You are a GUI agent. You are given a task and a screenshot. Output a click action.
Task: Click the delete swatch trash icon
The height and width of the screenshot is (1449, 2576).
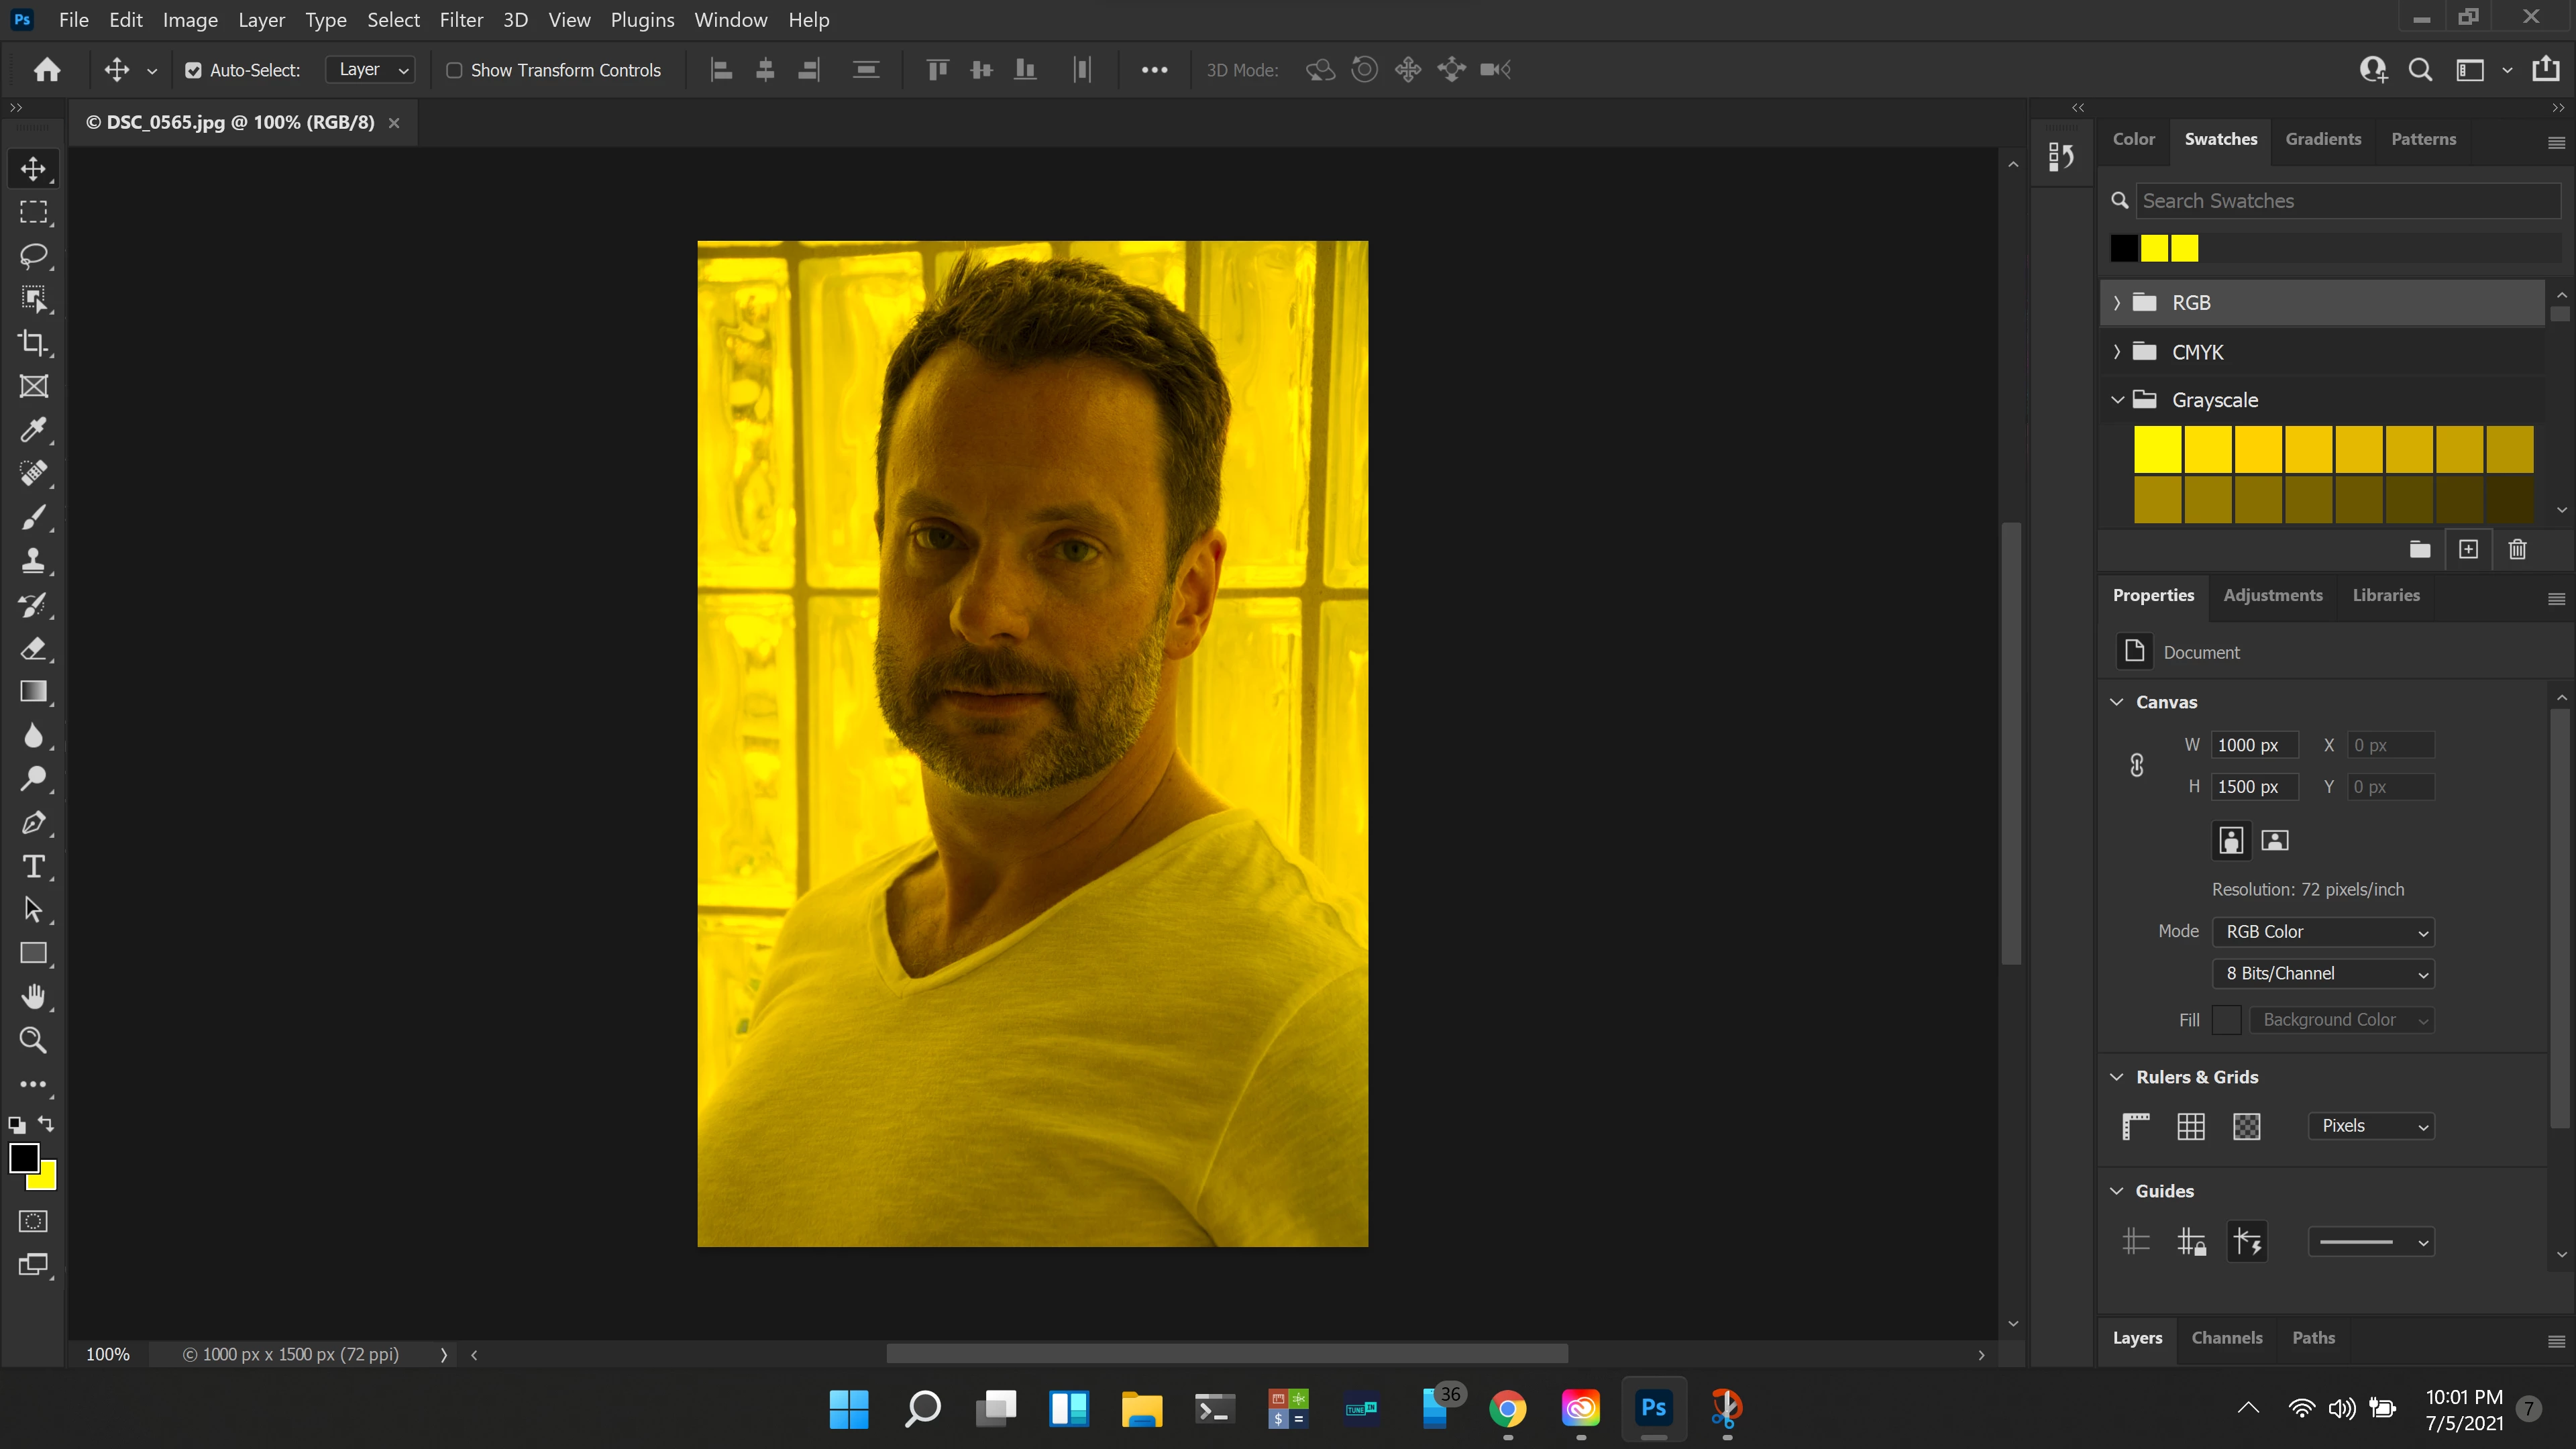2517,549
